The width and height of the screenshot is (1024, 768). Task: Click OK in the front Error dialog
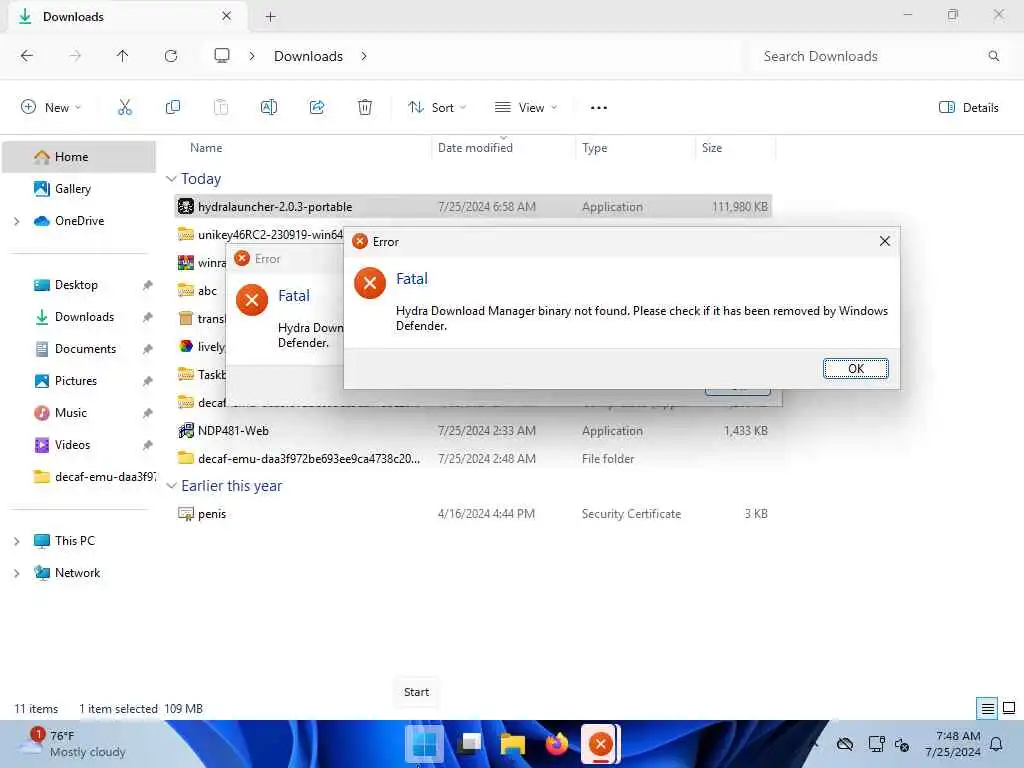[856, 368]
